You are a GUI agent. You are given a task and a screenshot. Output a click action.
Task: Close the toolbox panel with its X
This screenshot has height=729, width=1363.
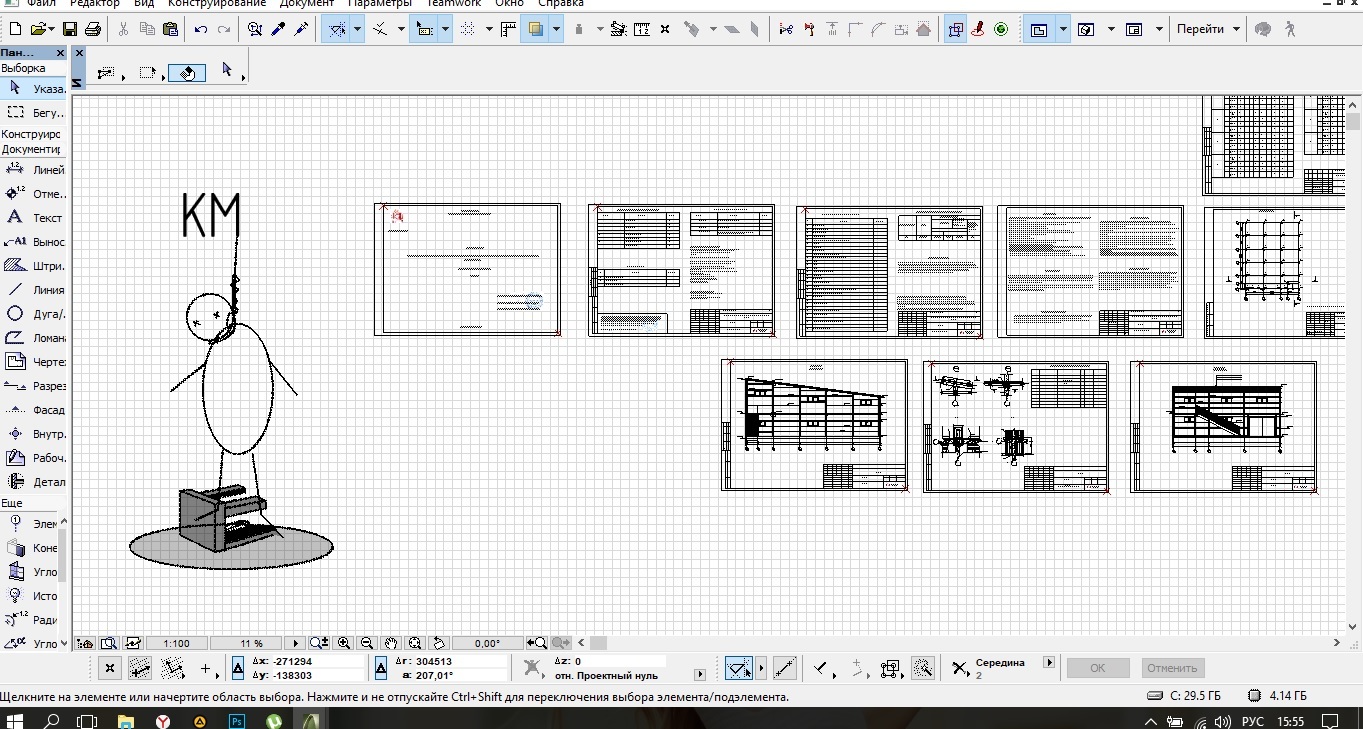[60, 53]
